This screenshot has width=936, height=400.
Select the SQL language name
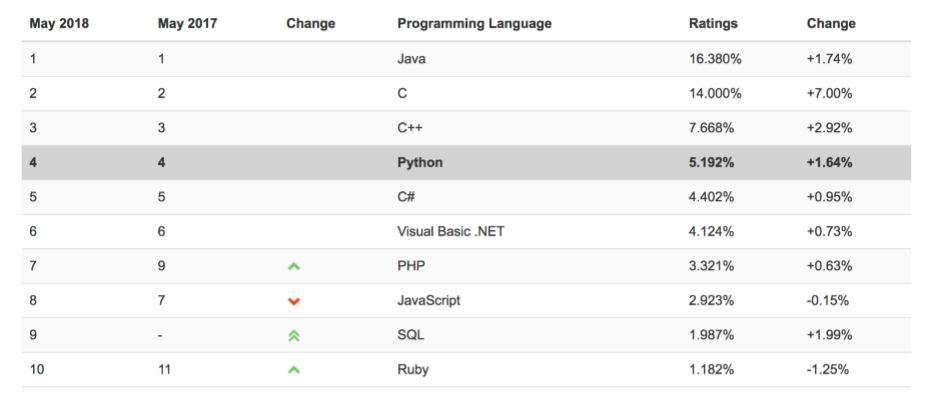tap(410, 335)
